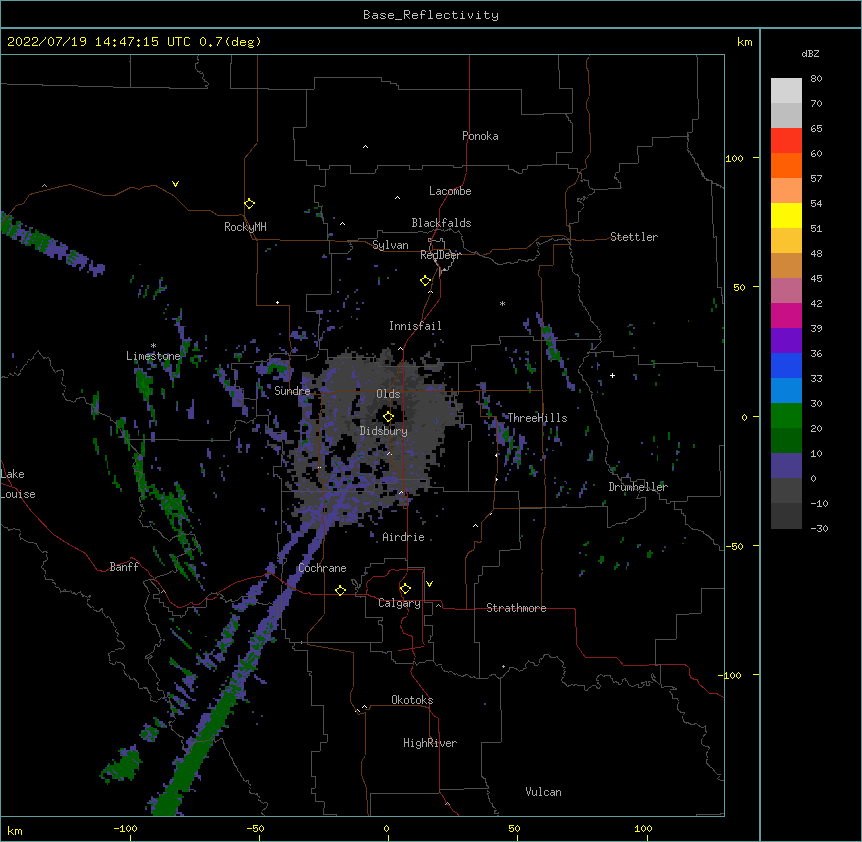Viewport: 862px width, 842px height.
Task: Click the Sylvan label
Action: click(x=390, y=245)
